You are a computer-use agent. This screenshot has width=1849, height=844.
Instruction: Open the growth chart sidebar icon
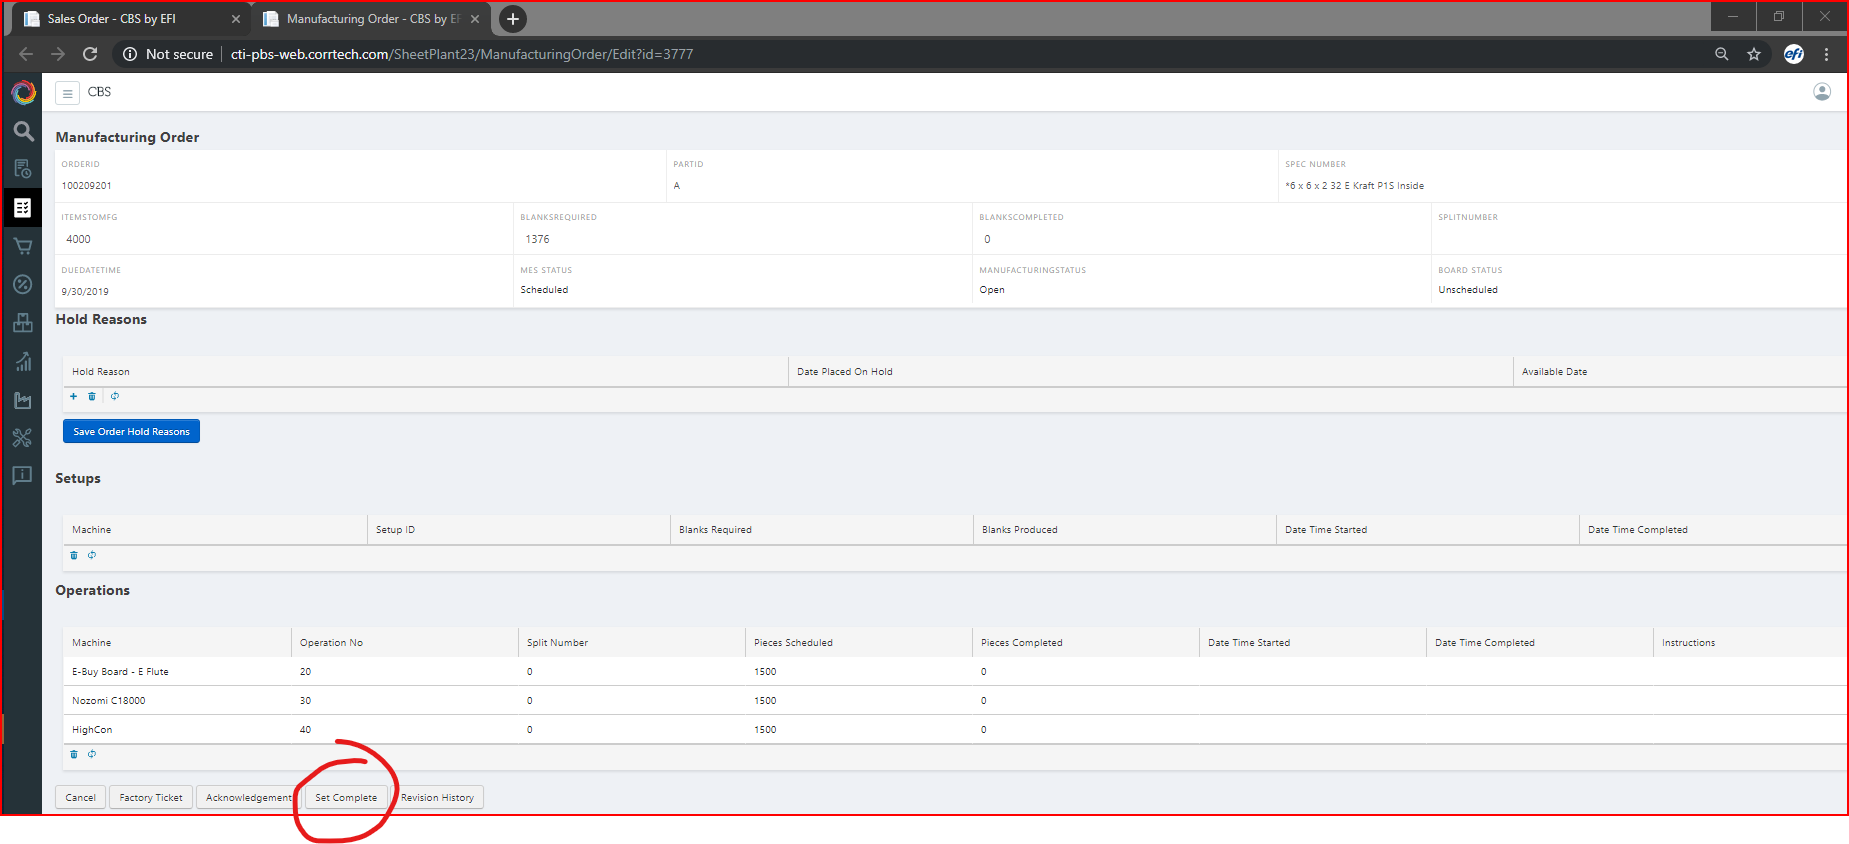tap(23, 361)
